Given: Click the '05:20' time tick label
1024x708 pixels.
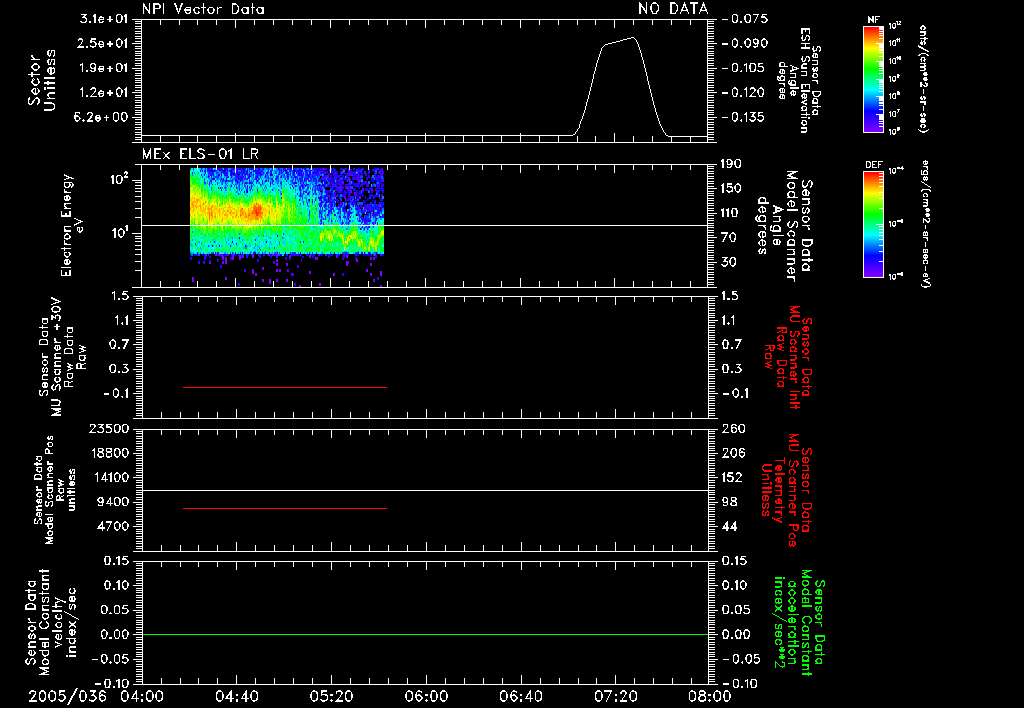Looking at the screenshot, I should coord(331,696).
